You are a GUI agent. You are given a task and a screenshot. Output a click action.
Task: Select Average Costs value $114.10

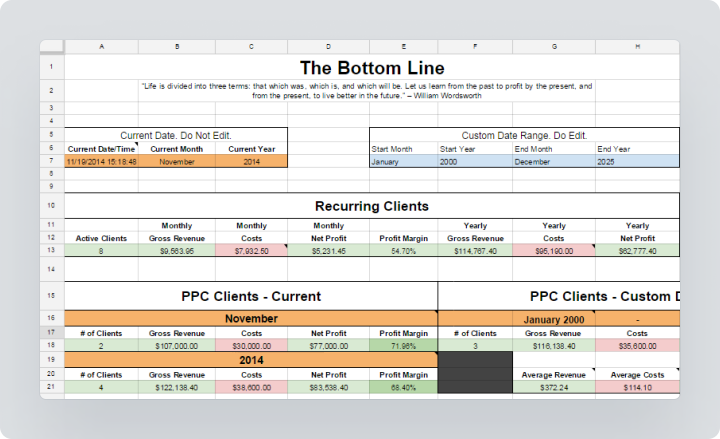pyautogui.click(x=637, y=387)
